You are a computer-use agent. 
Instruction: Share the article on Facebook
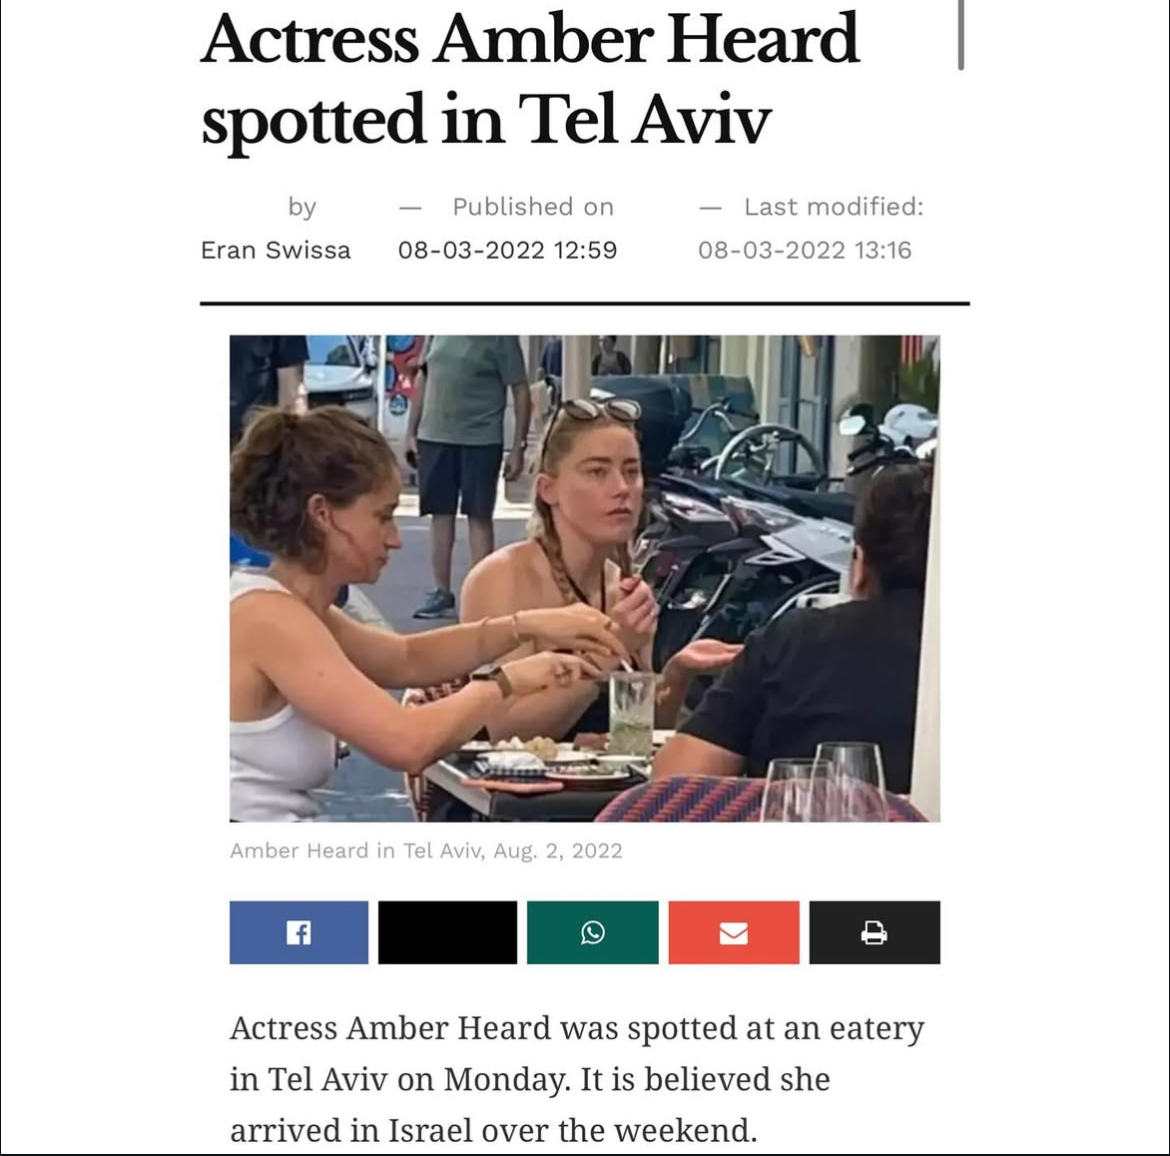pyautogui.click(x=298, y=932)
